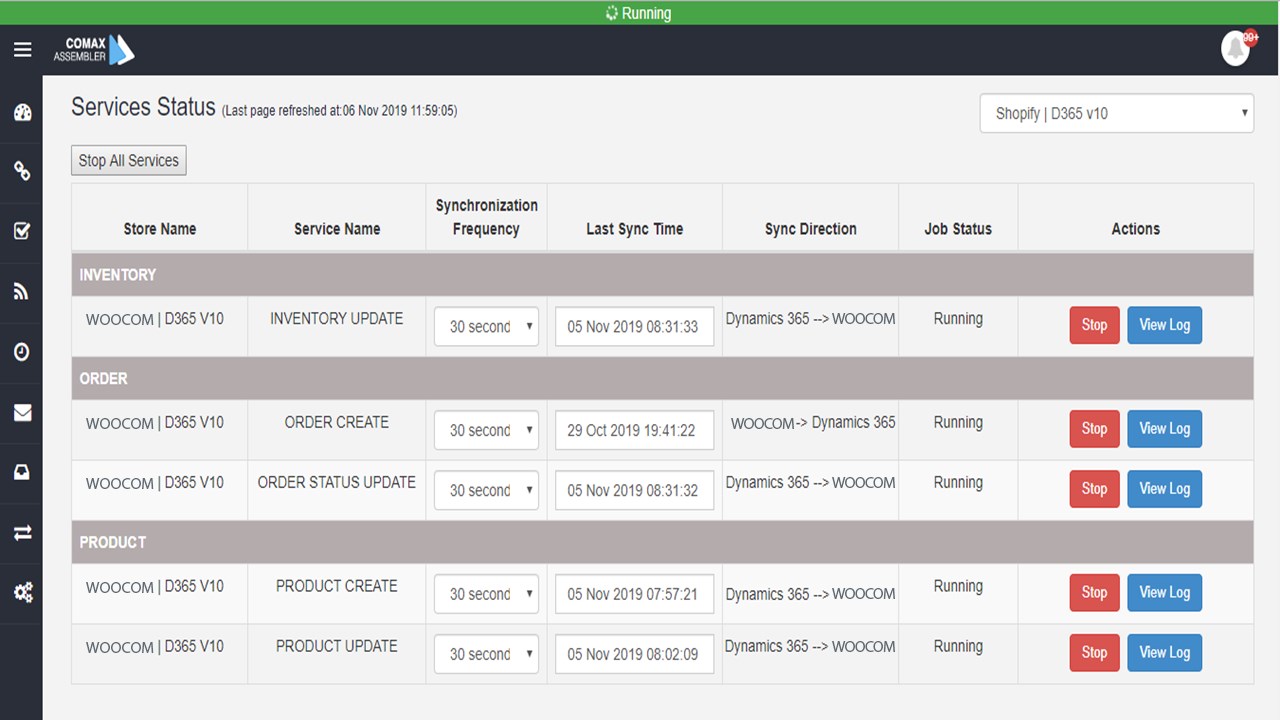Screen dimensions: 1280x720
Task: Click the last page refreshed timestamp
Action: point(339,111)
